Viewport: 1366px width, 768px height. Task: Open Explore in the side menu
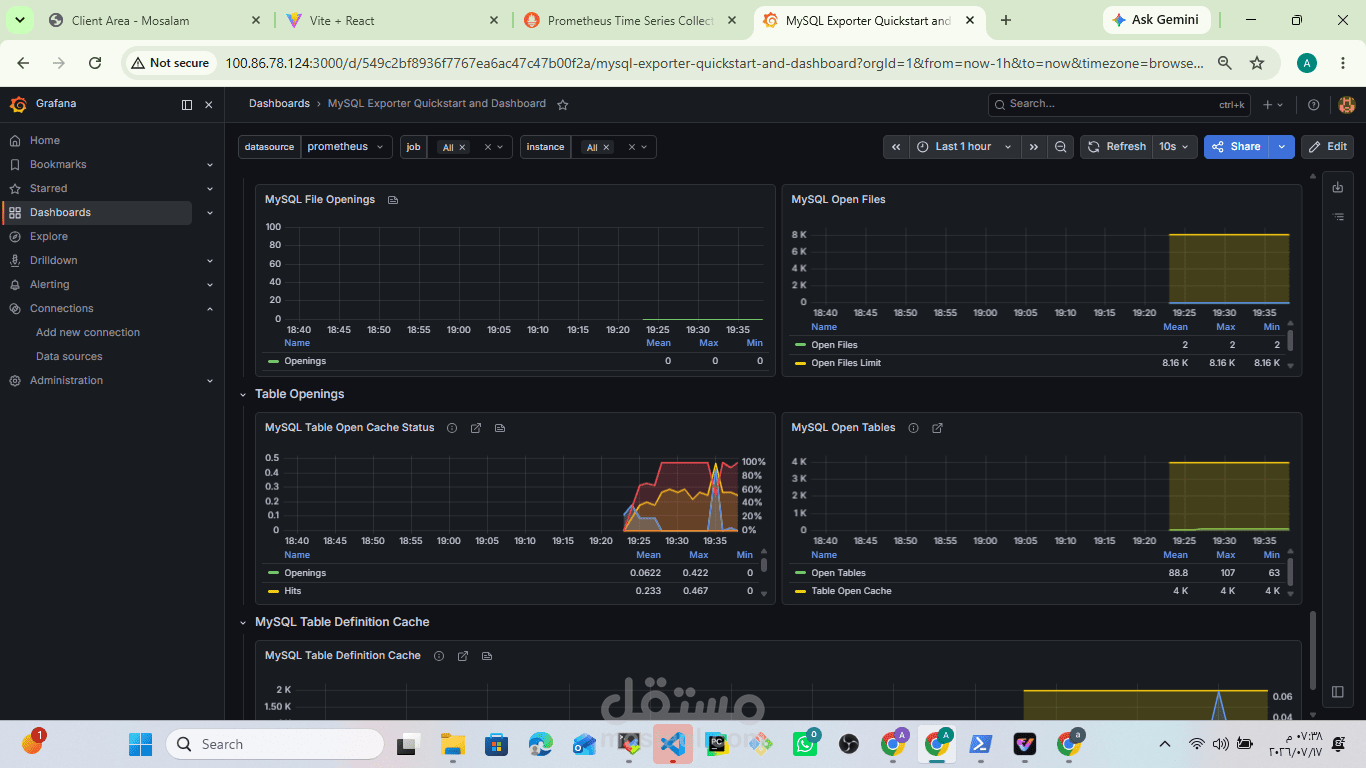(x=49, y=237)
